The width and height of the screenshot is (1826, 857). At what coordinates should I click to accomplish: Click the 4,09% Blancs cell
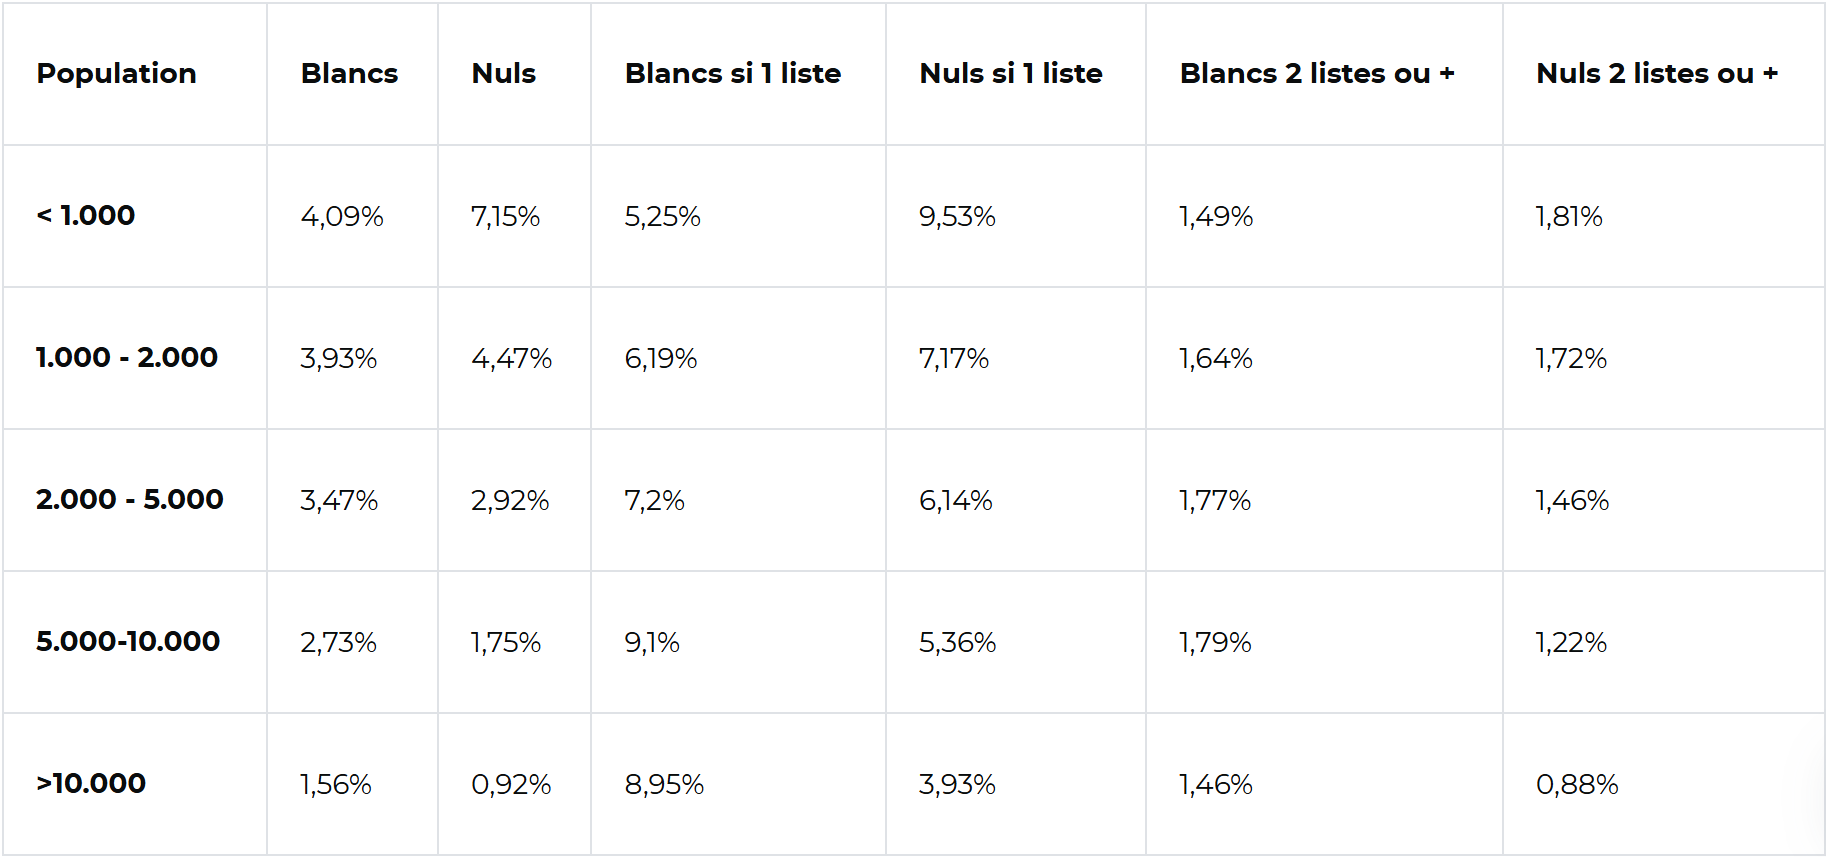pyautogui.click(x=342, y=217)
